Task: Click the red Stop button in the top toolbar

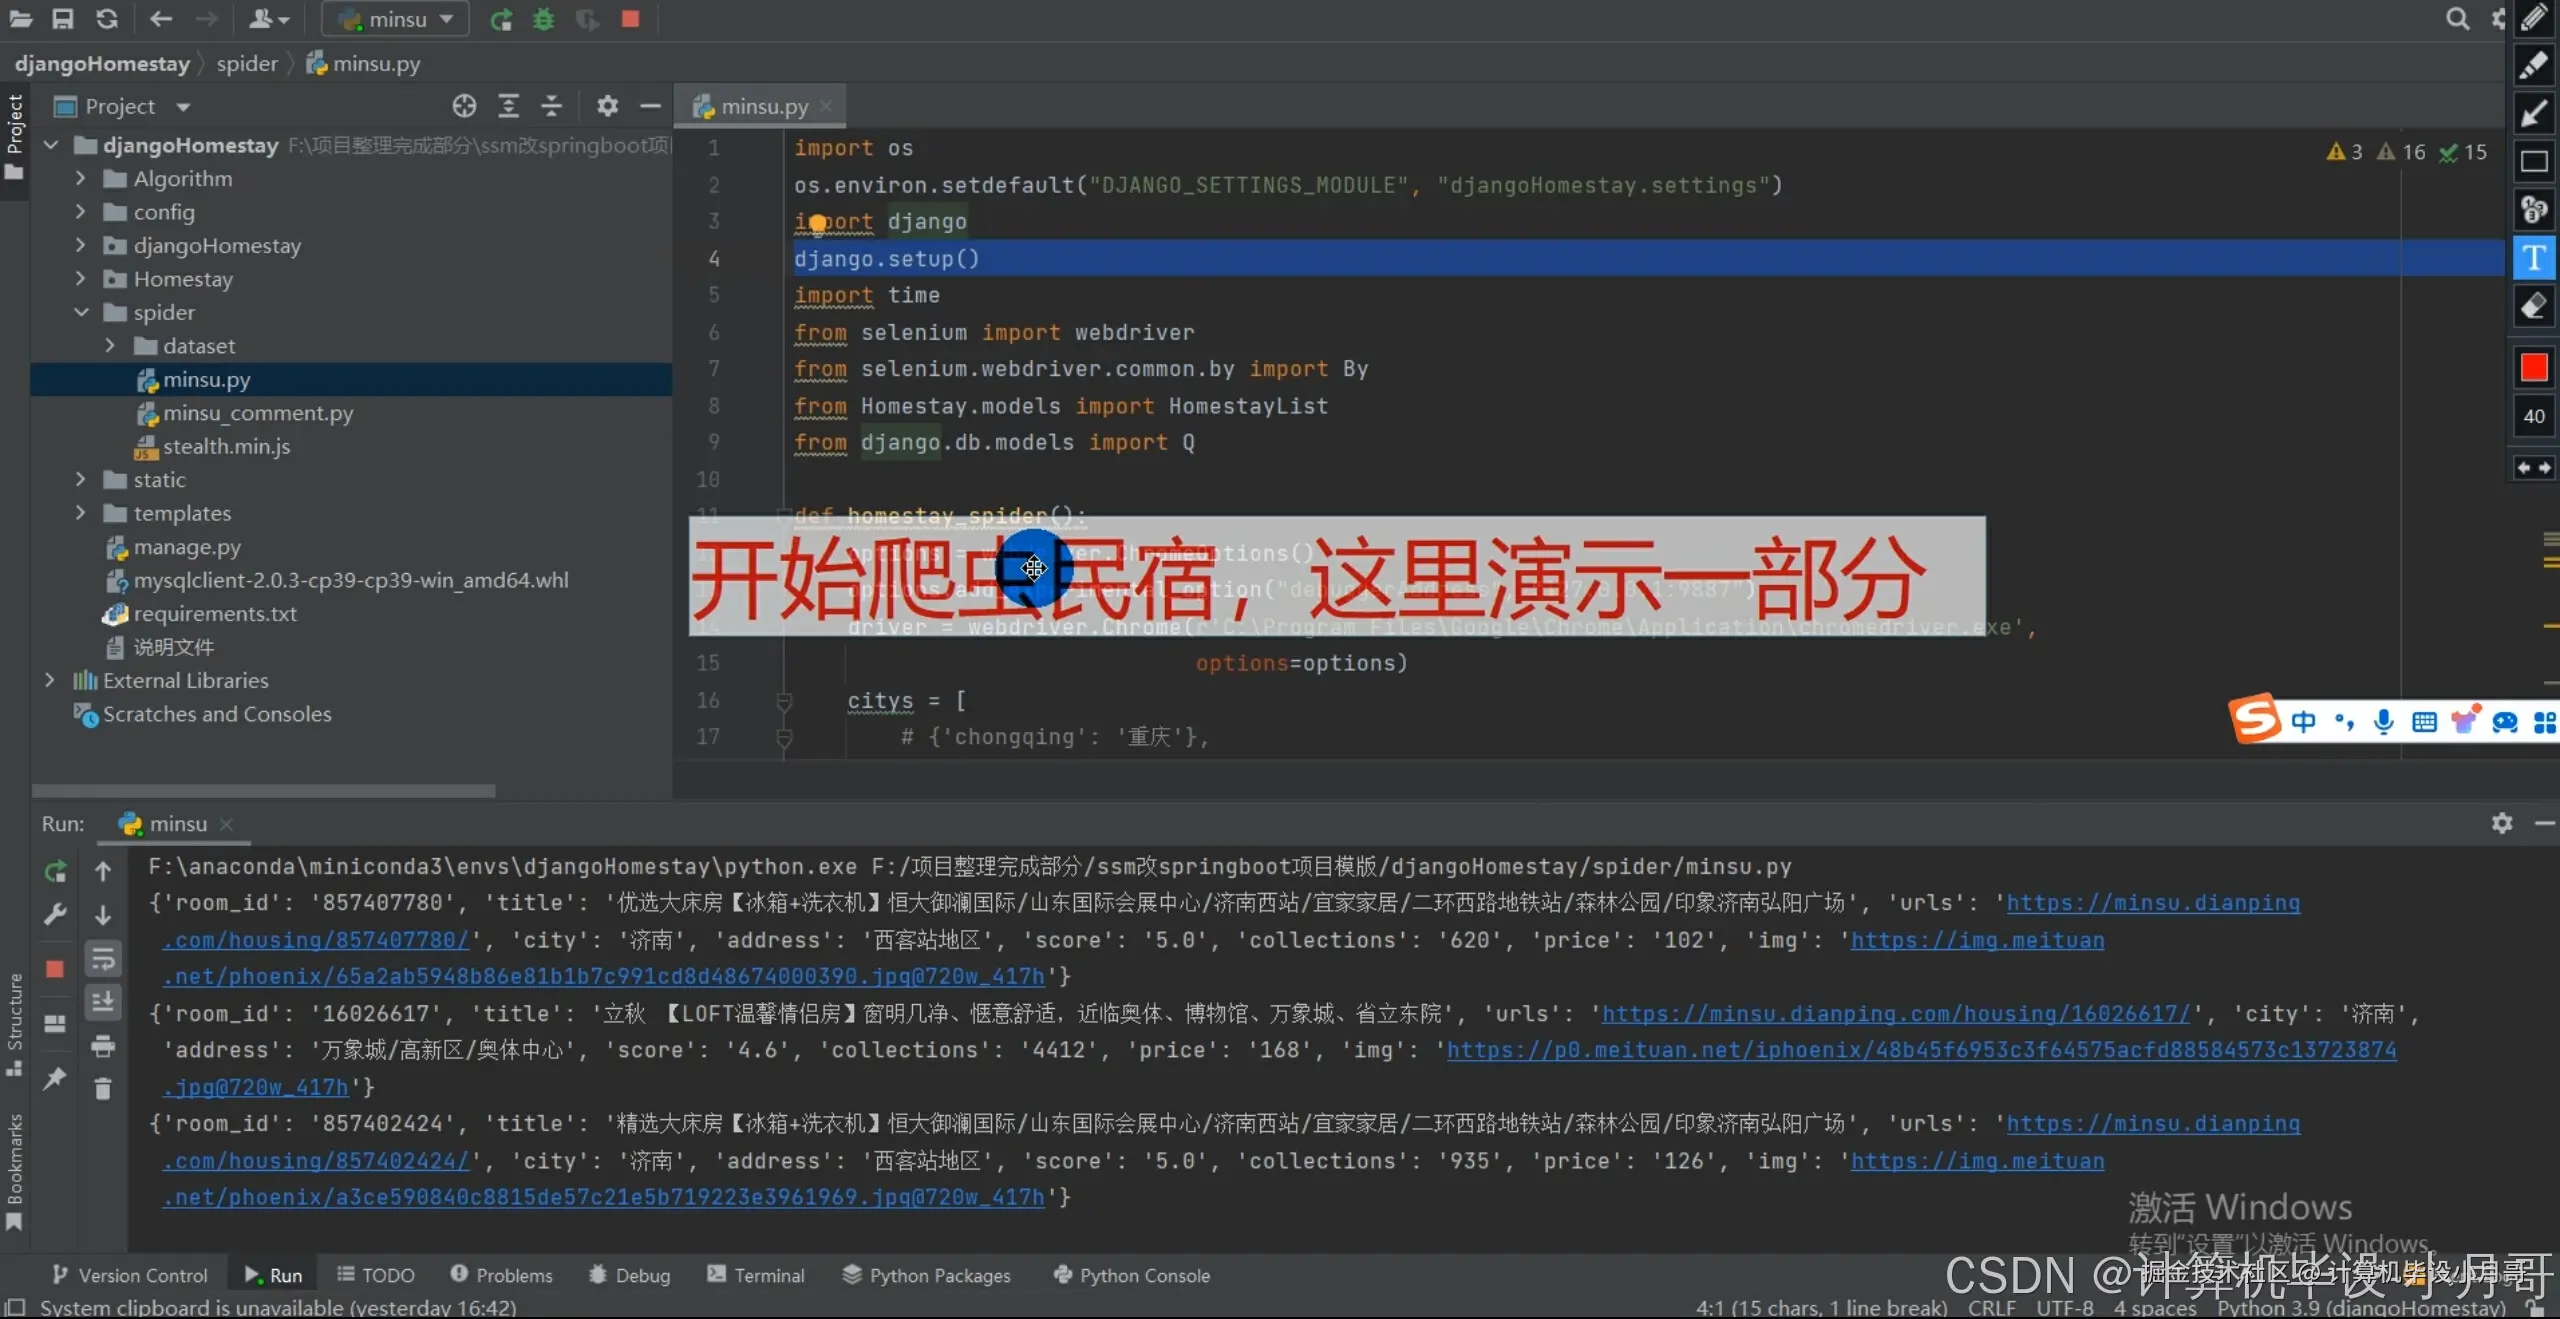Action: (630, 19)
